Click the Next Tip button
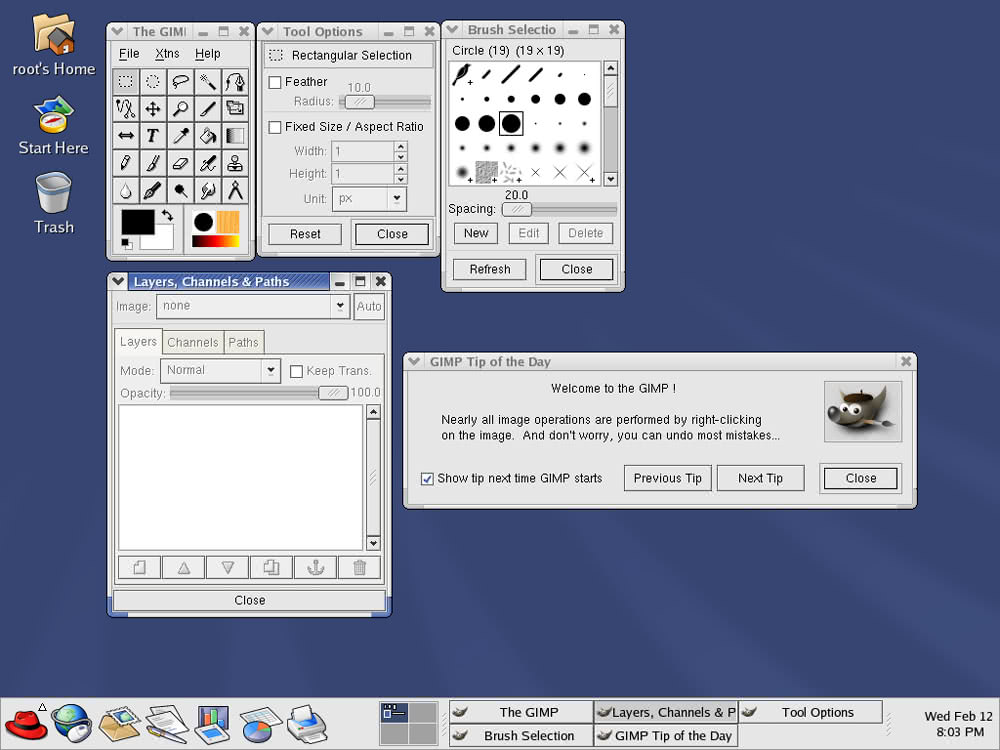 (x=760, y=478)
